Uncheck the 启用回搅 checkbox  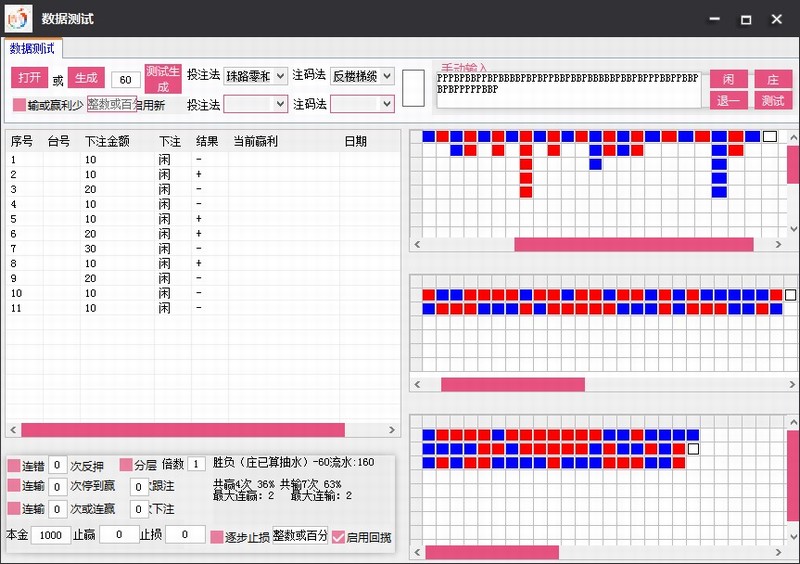coord(338,537)
